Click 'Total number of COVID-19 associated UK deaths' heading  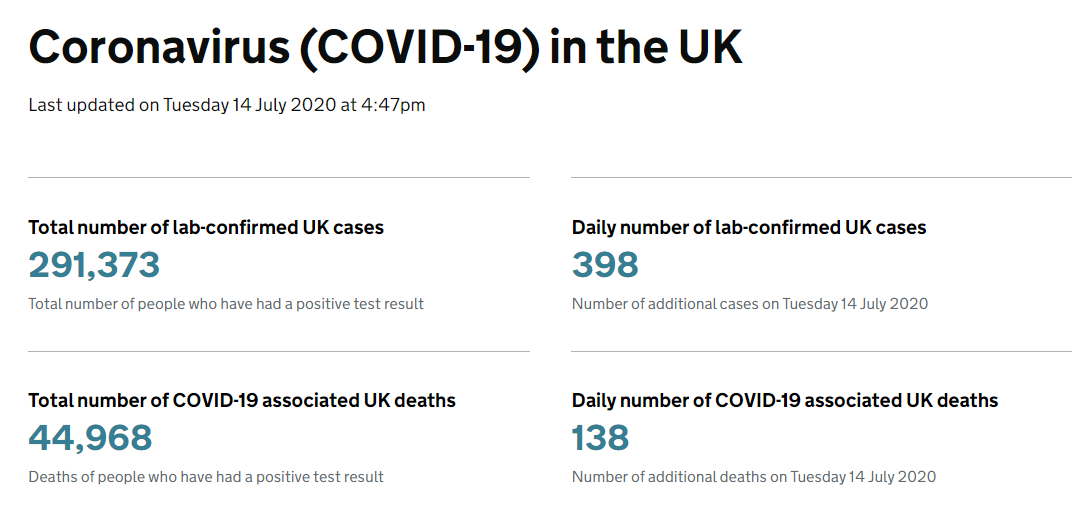click(242, 400)
